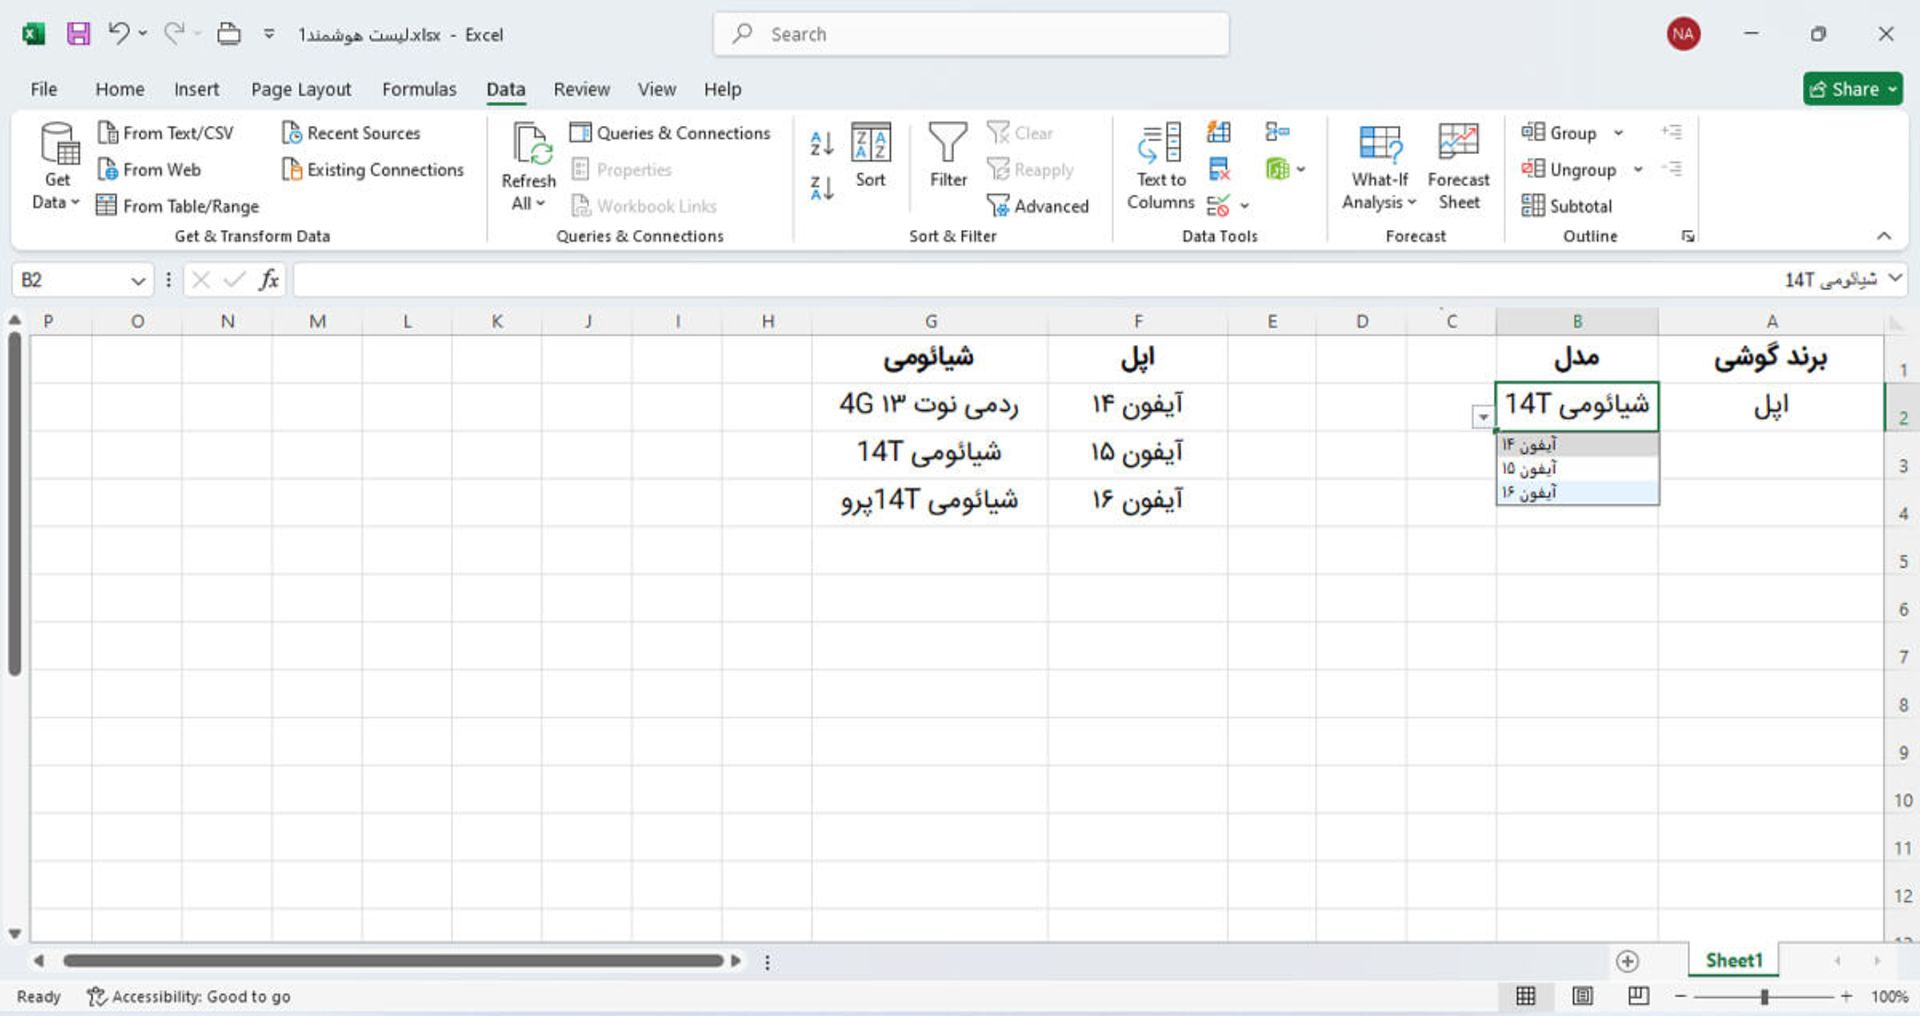Click the green Share button

[1852, 89]
